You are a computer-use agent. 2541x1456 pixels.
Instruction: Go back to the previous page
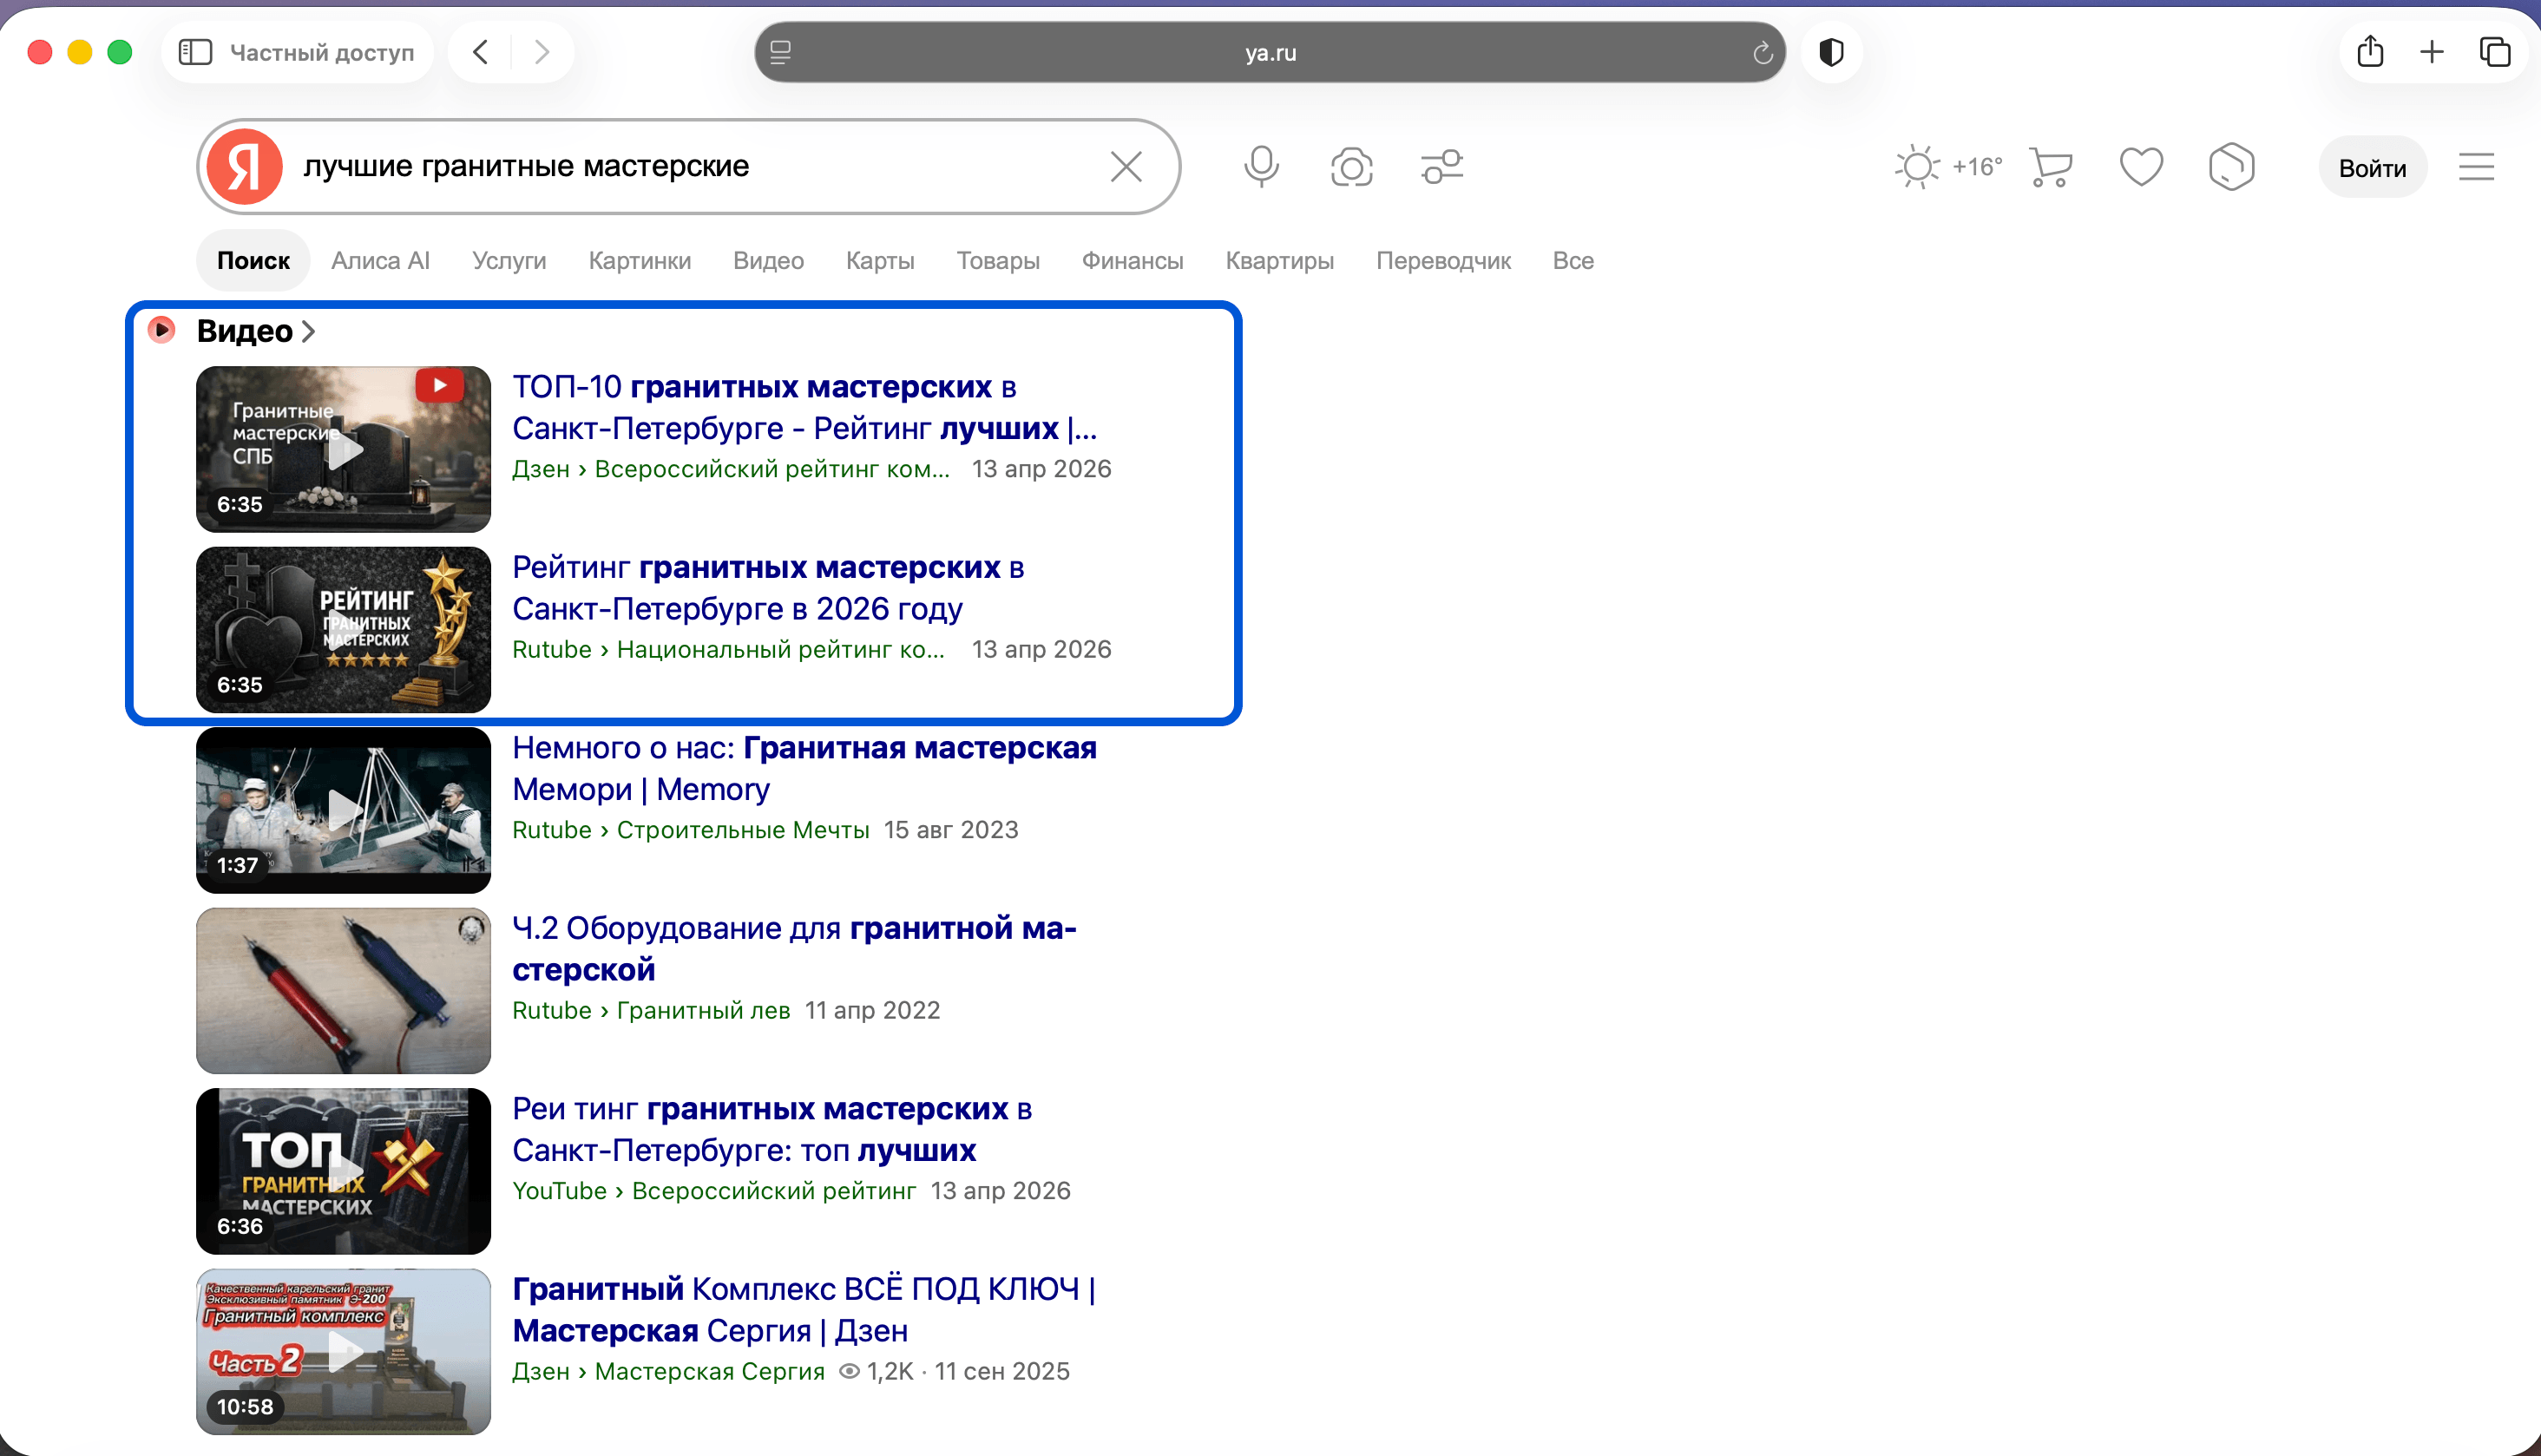(480, 52)
